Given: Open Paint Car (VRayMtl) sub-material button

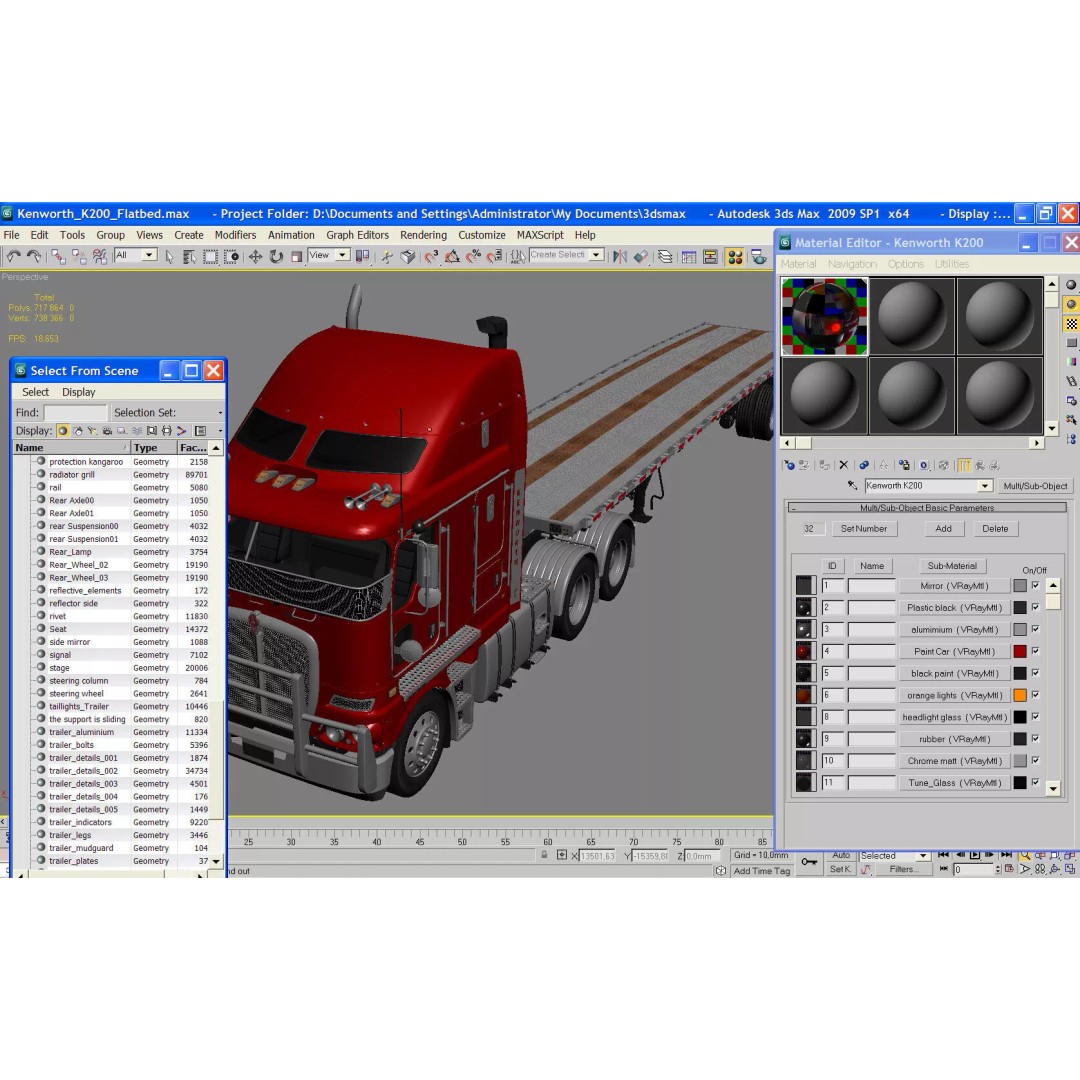Looking at the screenshot, I should point(954,651).
